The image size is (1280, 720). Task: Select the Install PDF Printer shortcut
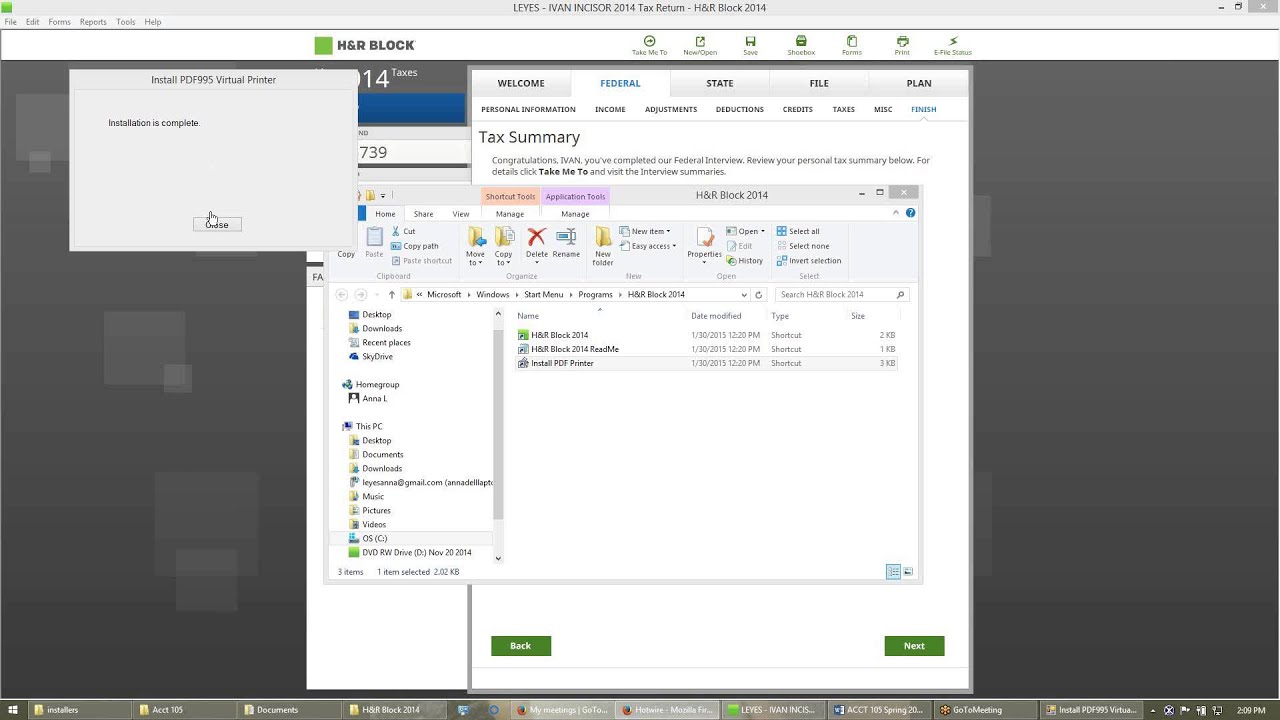pyautogui.click(x=562, y=363)
